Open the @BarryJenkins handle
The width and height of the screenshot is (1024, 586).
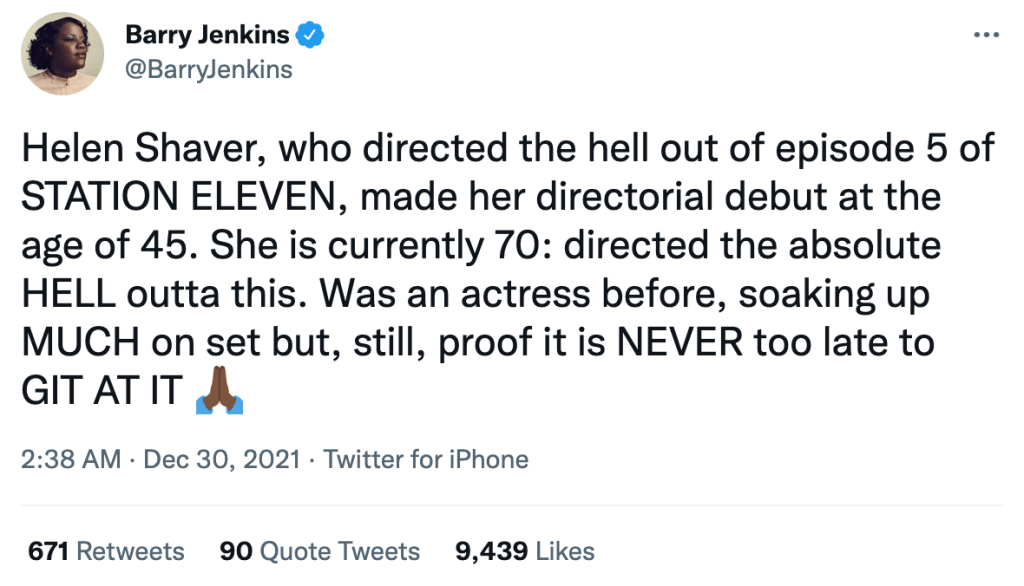pyautogui.click(x=210, y=69)
